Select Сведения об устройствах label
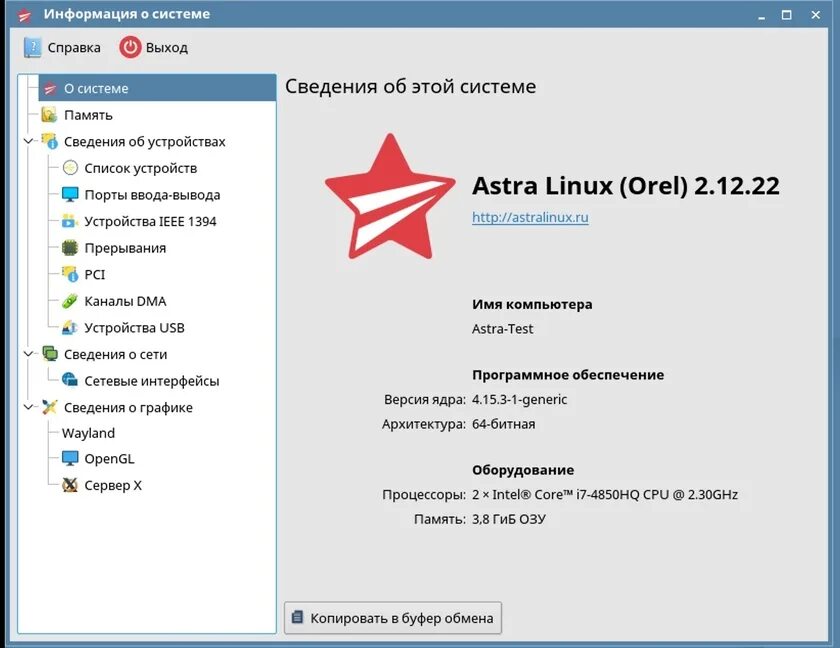 pos(145,142)
